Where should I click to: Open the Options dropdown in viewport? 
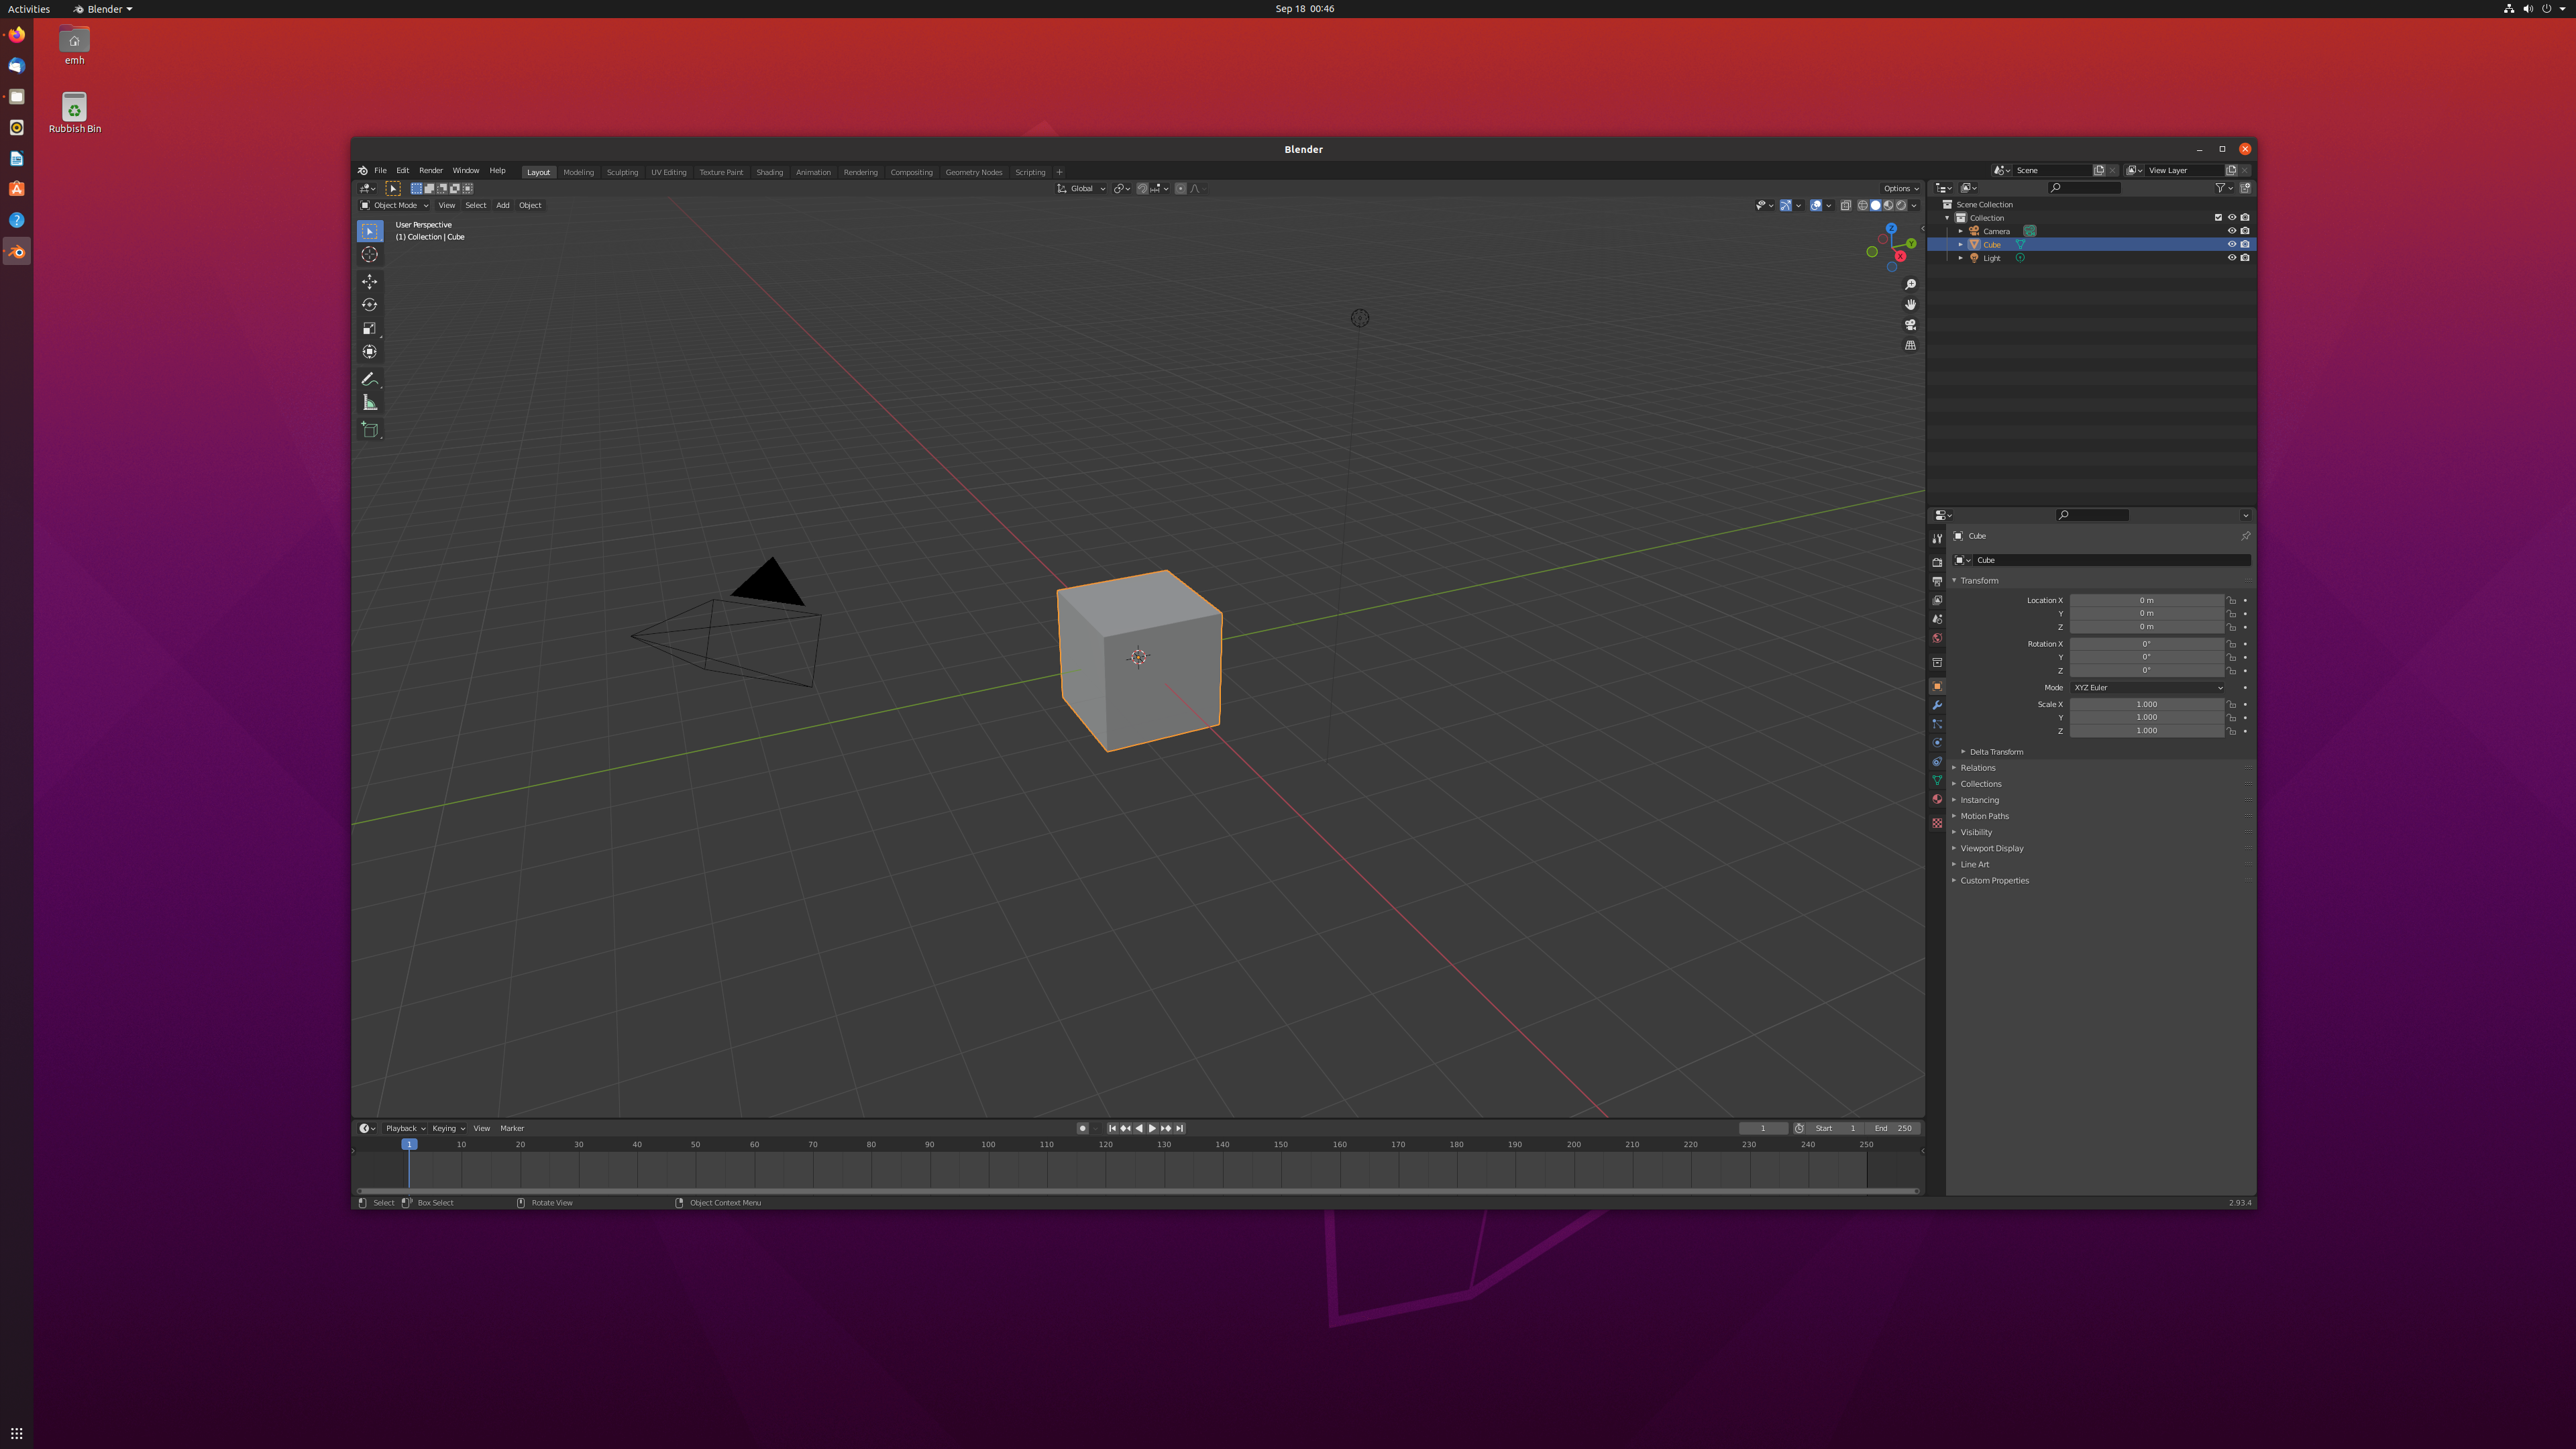click(x=1901, y=189)
